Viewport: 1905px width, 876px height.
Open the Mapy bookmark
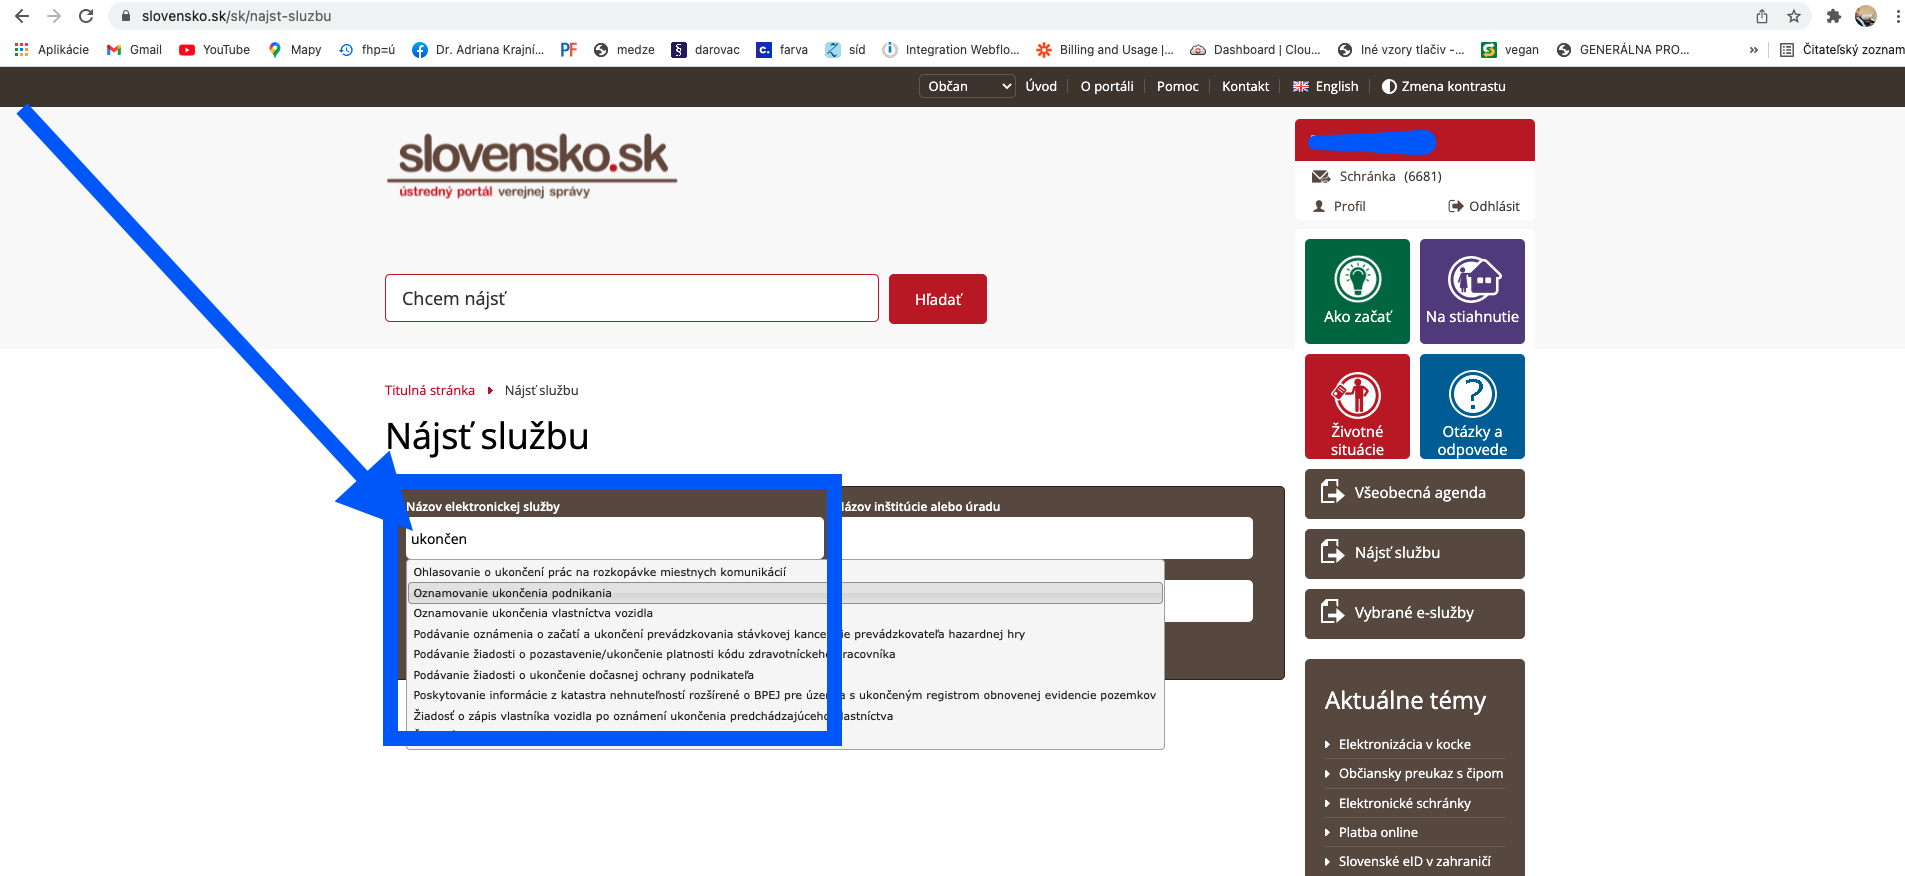[x=295, y=50]
